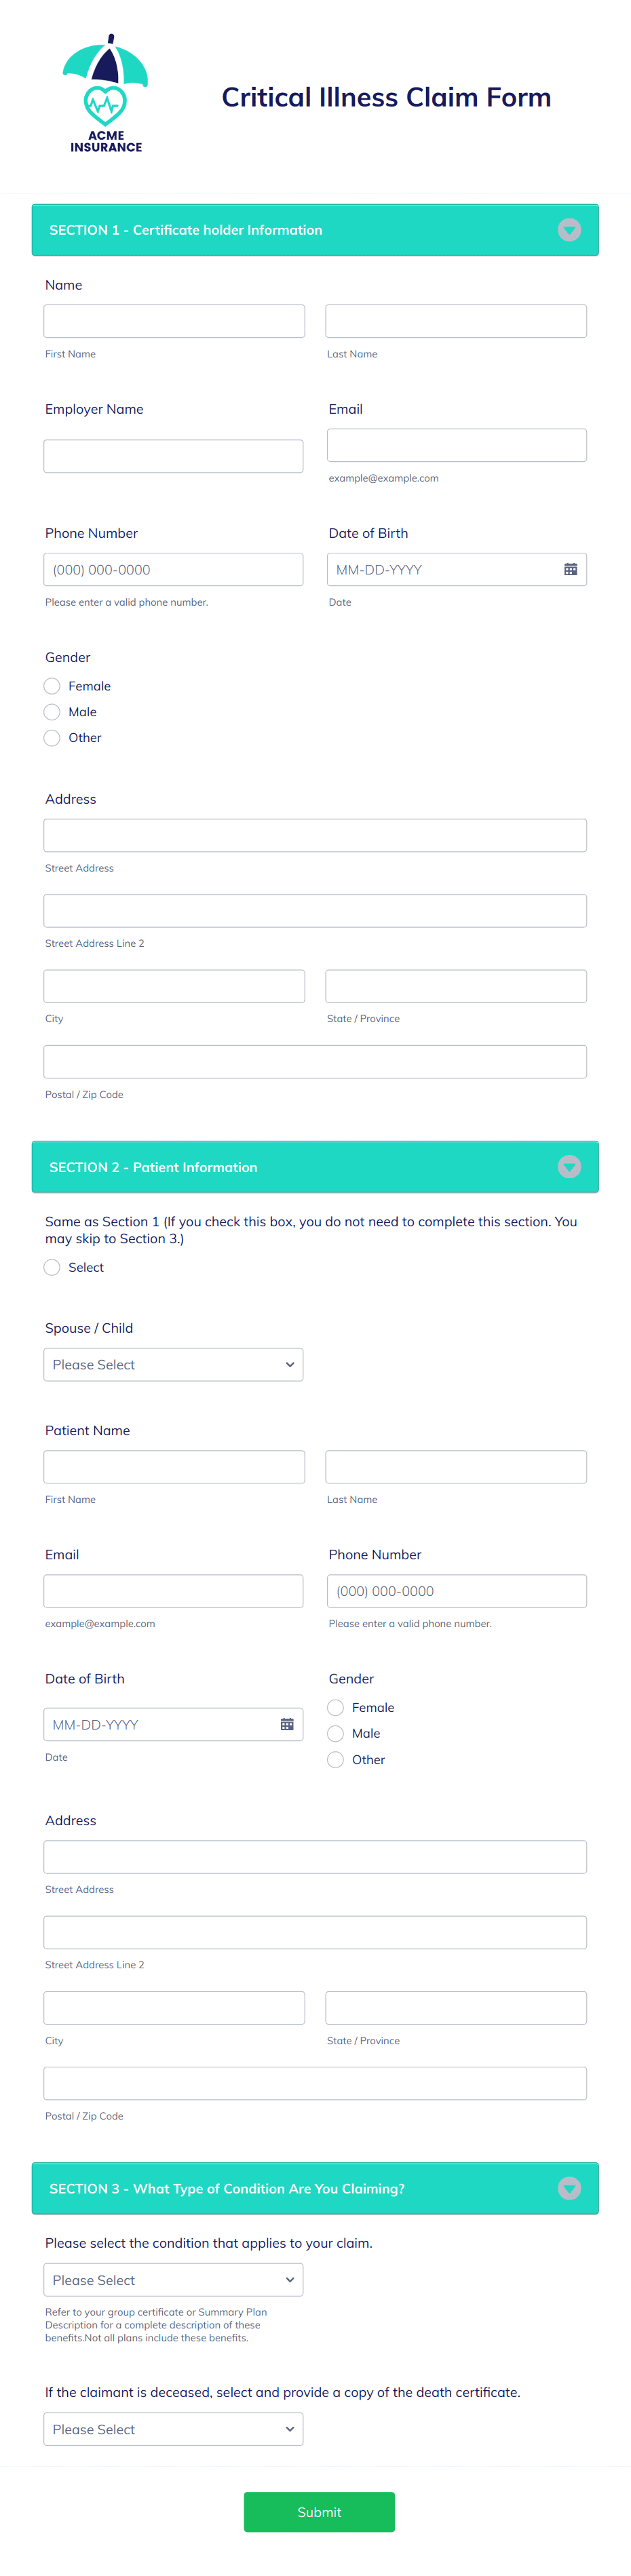The width and height of the screenshot is (631, 2576).
Task: Collapse Section 1 using its chevron icon
Action: pyautogui.click(x=569, y=229)
